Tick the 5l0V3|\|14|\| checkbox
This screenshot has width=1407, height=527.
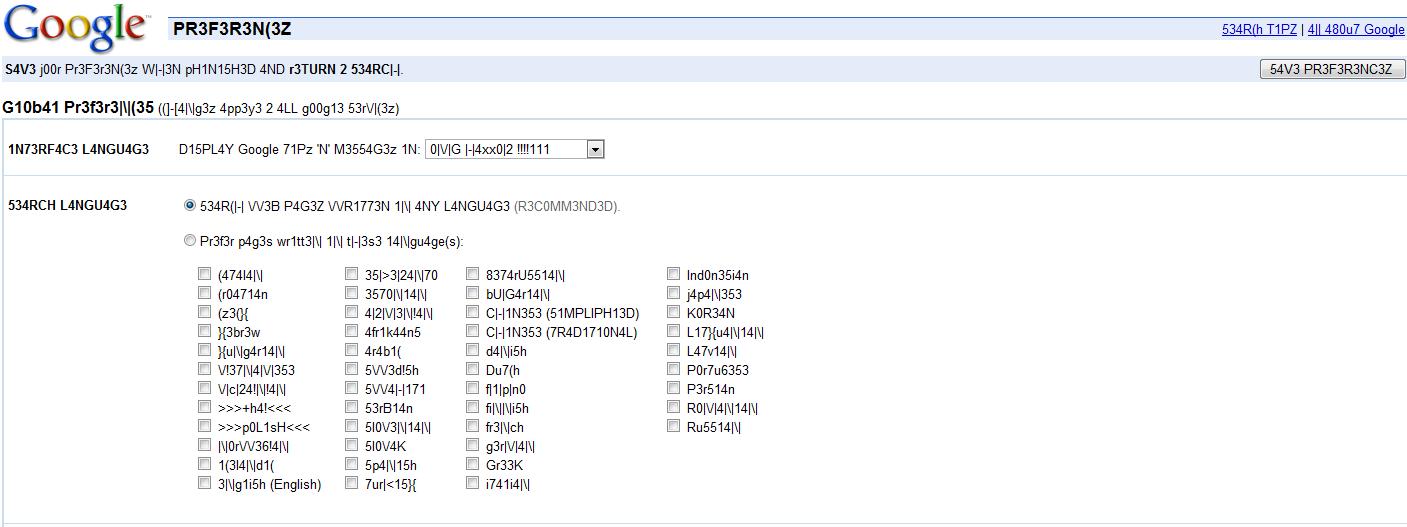click(x=352, y=426)
